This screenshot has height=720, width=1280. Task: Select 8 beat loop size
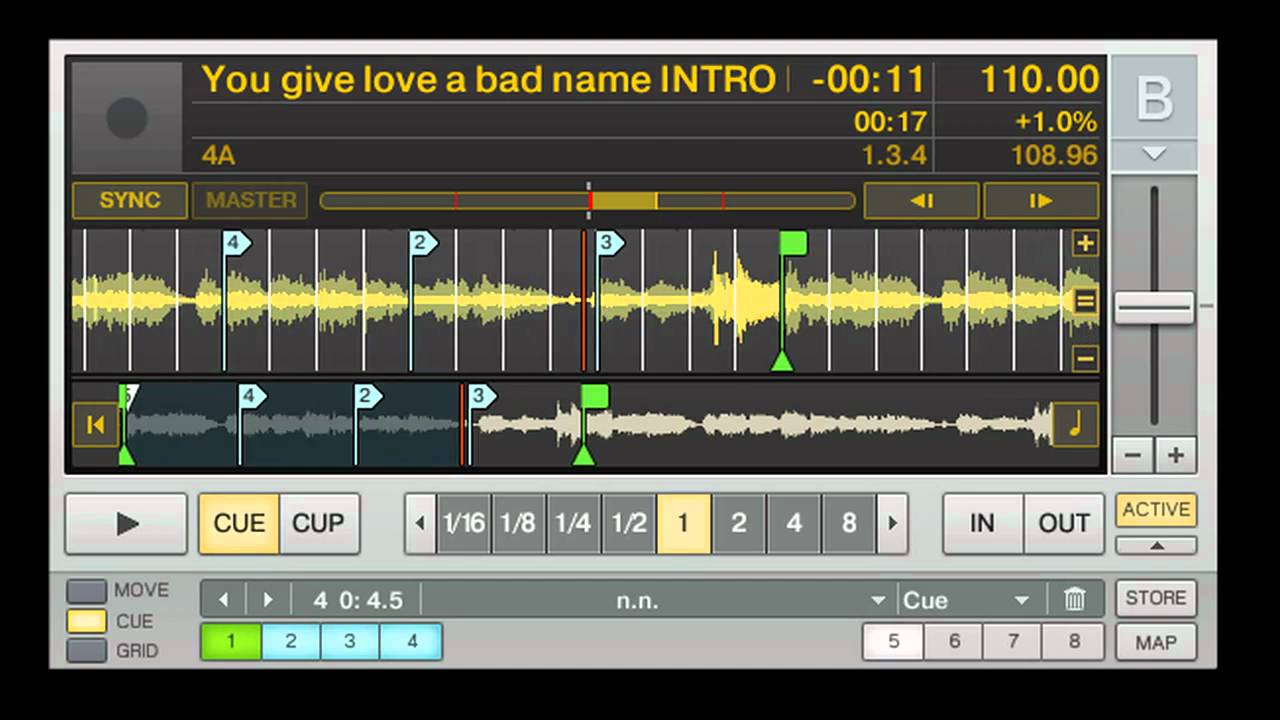(x=849, y=523)
